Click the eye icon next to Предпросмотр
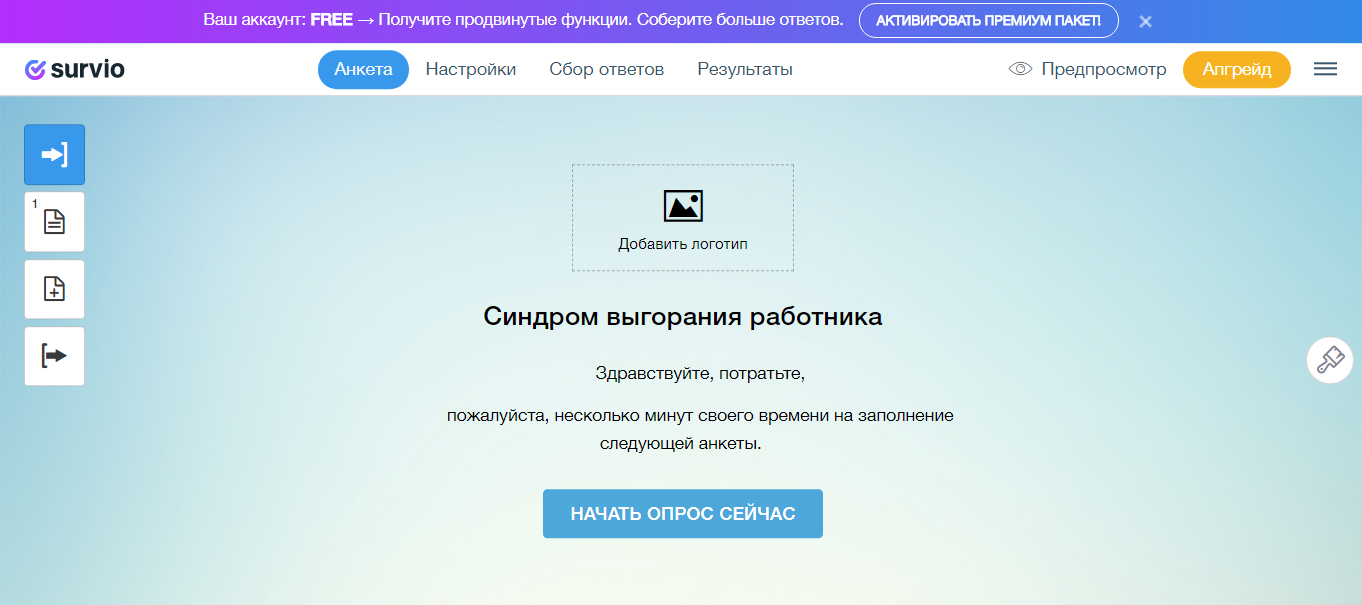This screenshot has height=605, width=1362. [1019, 69]
